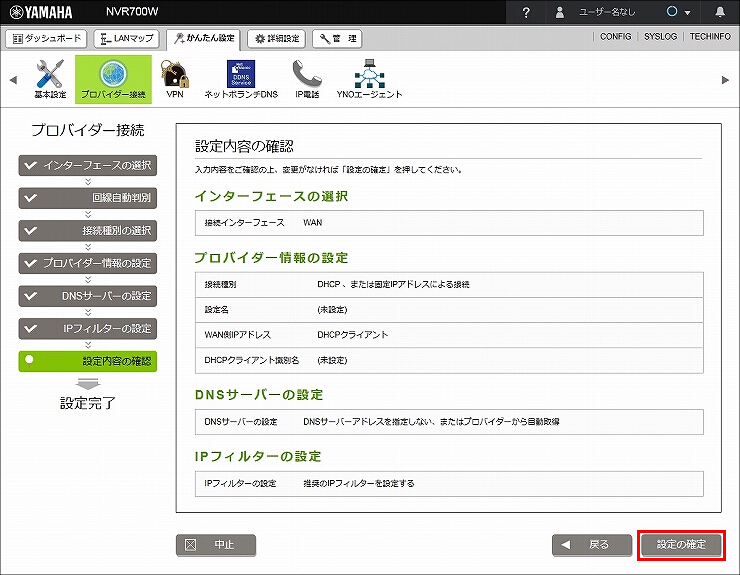Screen dimensions: 740x575
Task: Go to 回線自動判別 wizard step
Action: tap(88, 198)
